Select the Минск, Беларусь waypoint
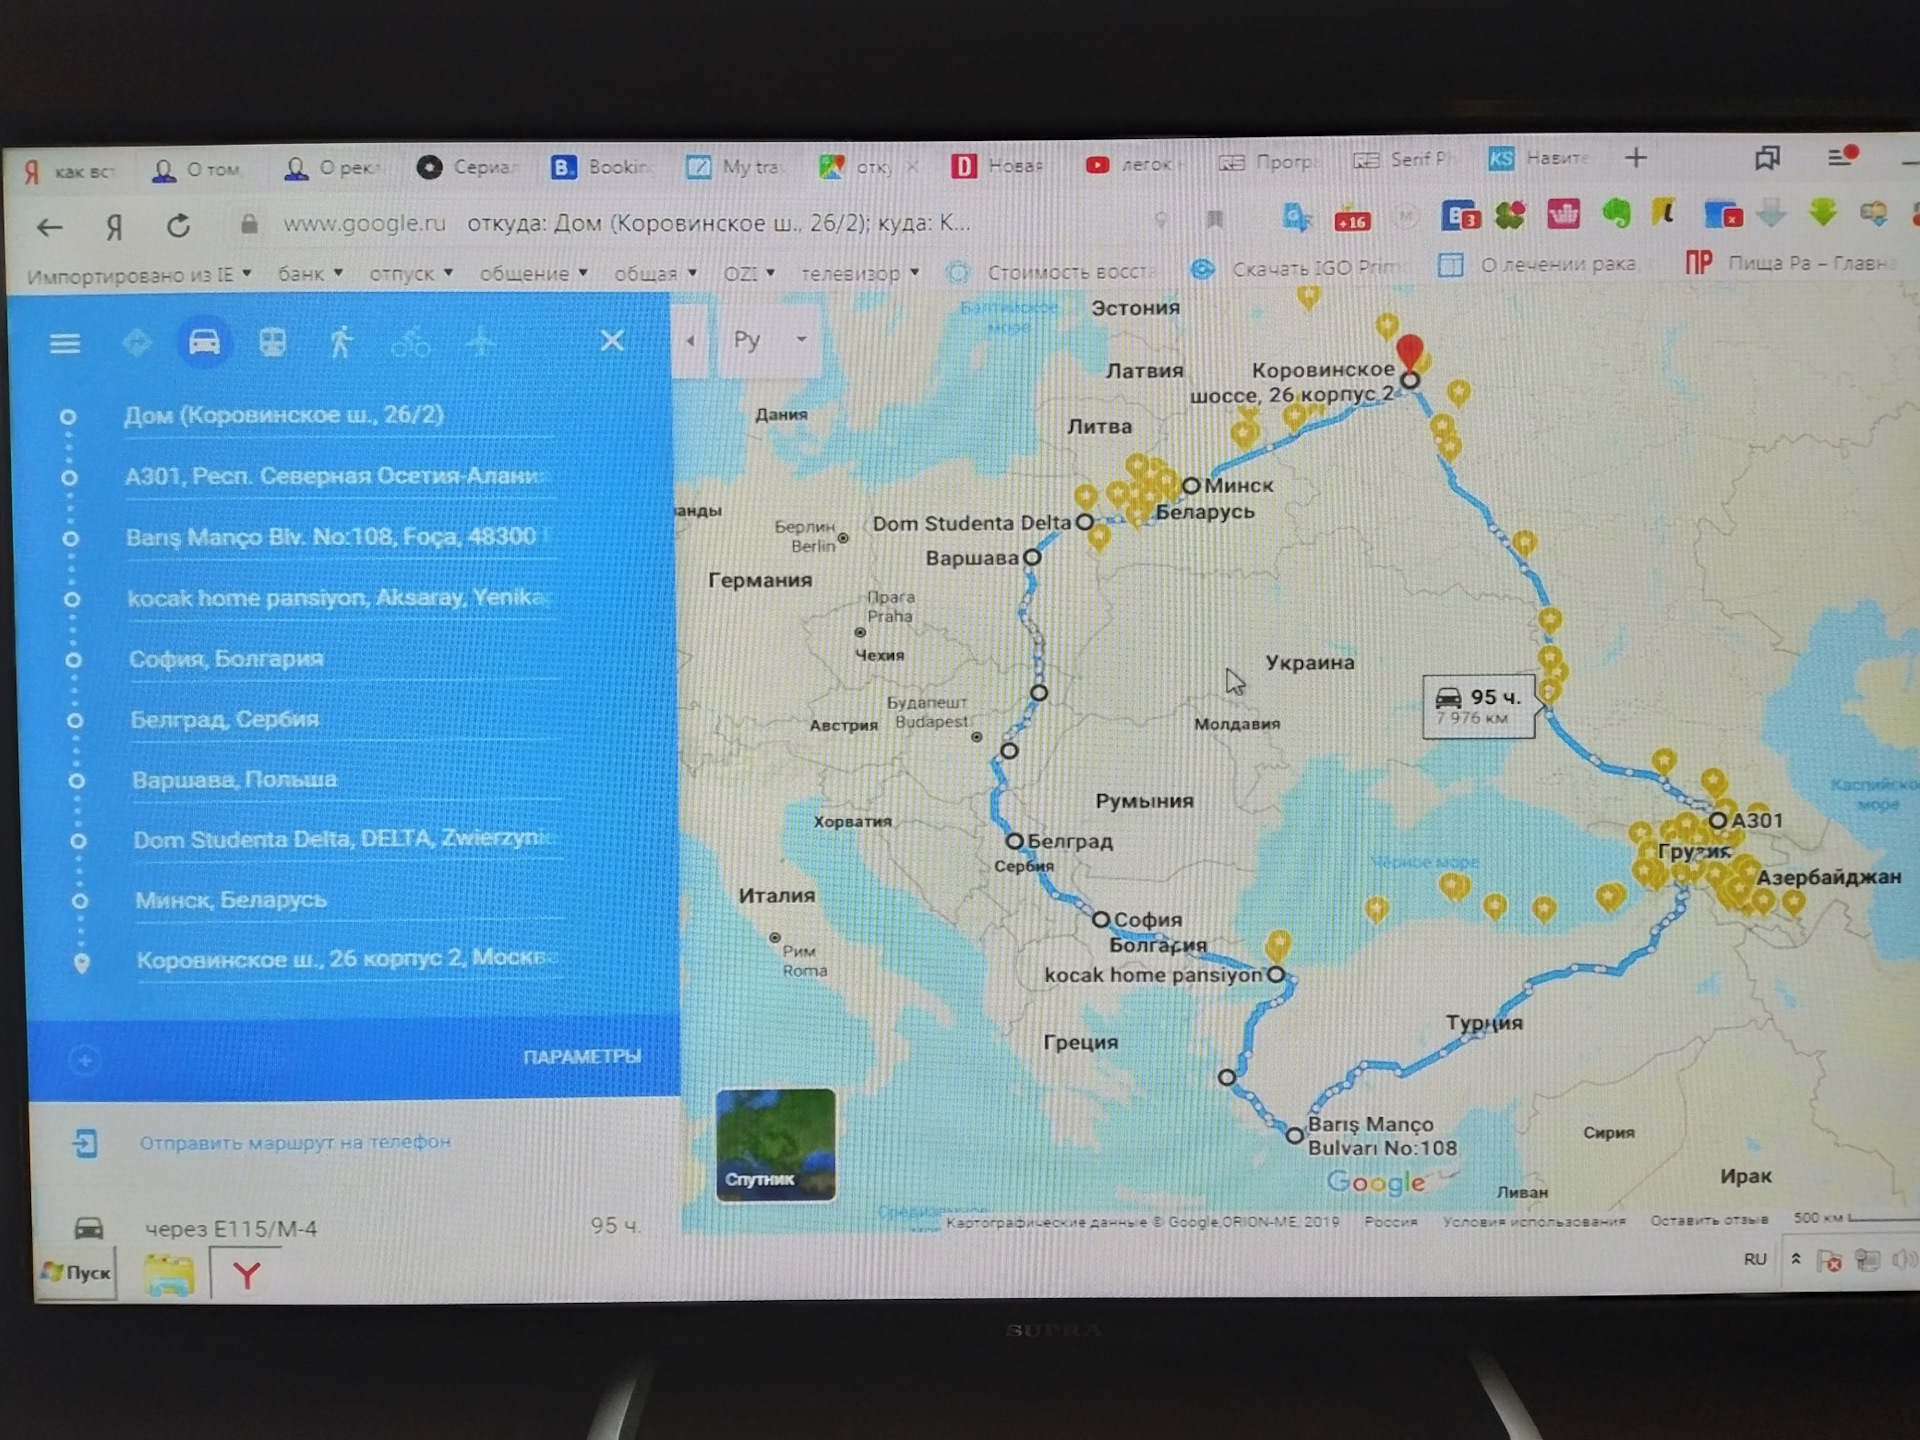1920x1440 pixels. pos(350,900)
